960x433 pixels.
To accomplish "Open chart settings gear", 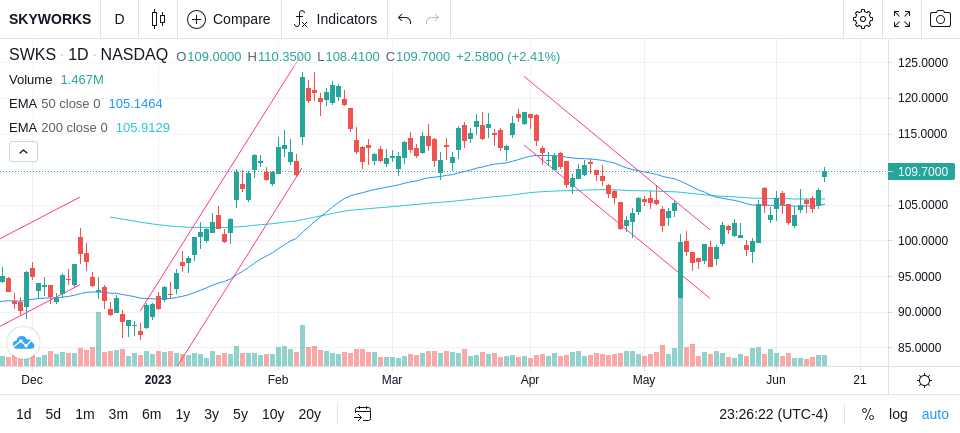I will 863,19.
